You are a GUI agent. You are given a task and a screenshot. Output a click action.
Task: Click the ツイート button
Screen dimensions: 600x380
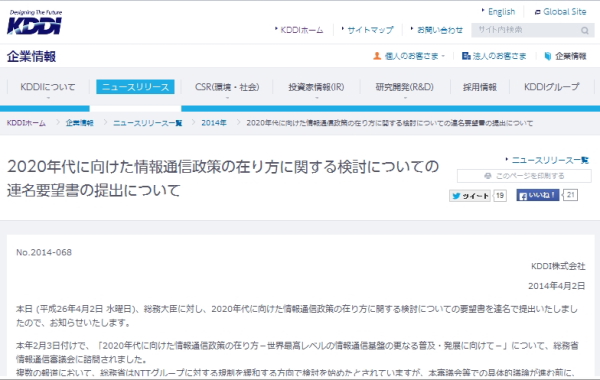[470, 196]
